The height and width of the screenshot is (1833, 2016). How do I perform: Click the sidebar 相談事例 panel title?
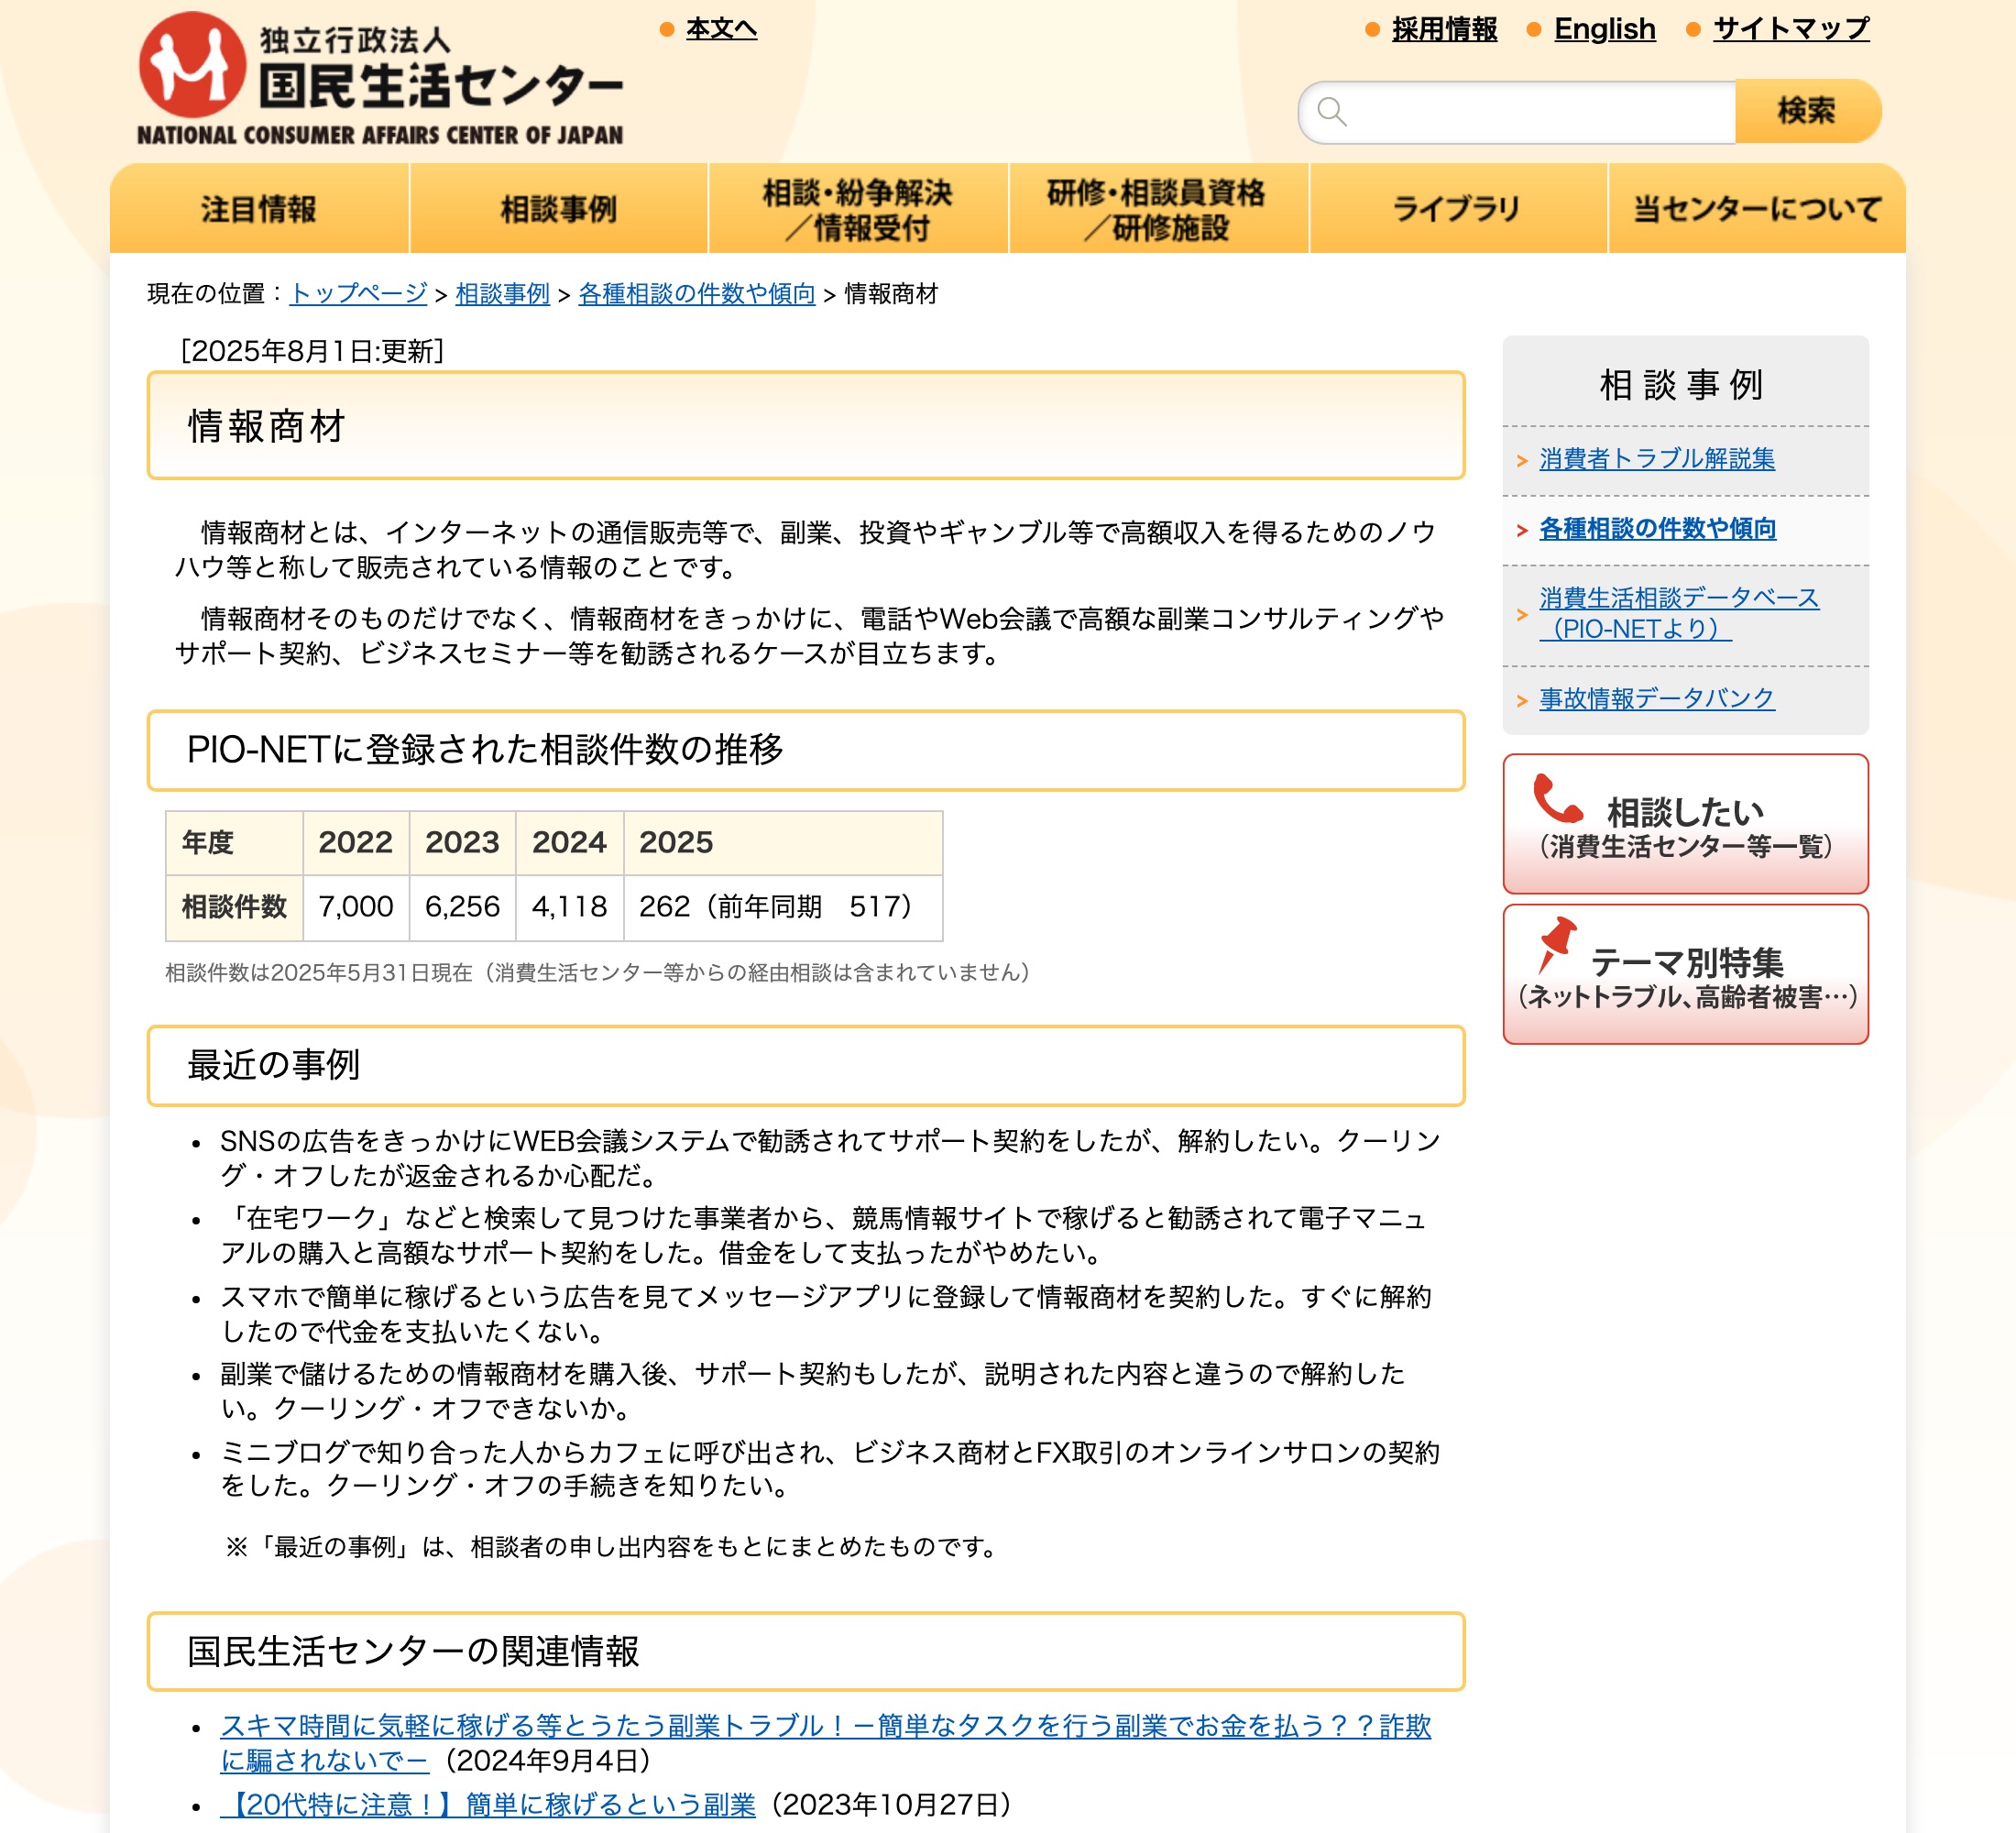[x=1682, y=384]
